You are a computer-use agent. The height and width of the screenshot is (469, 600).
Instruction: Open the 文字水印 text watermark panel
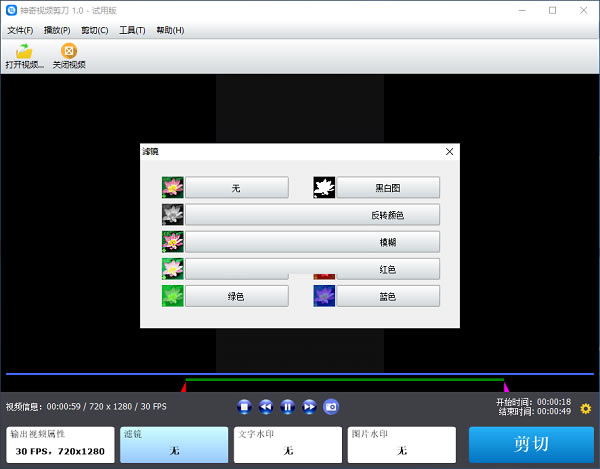tap(288, 445)
